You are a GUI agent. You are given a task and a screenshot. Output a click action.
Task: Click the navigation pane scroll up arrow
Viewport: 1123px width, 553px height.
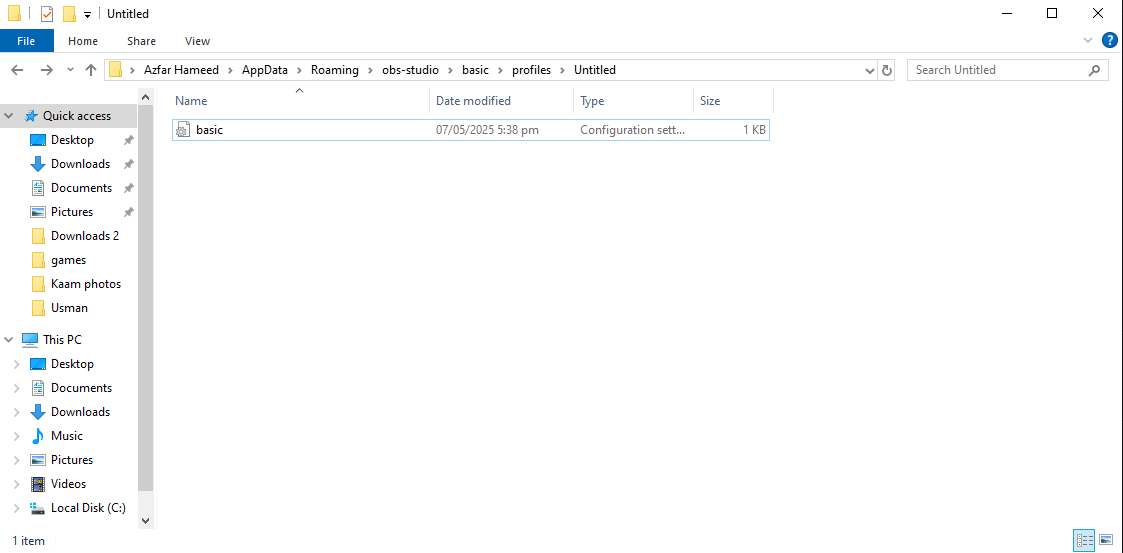tap(145, 96)
